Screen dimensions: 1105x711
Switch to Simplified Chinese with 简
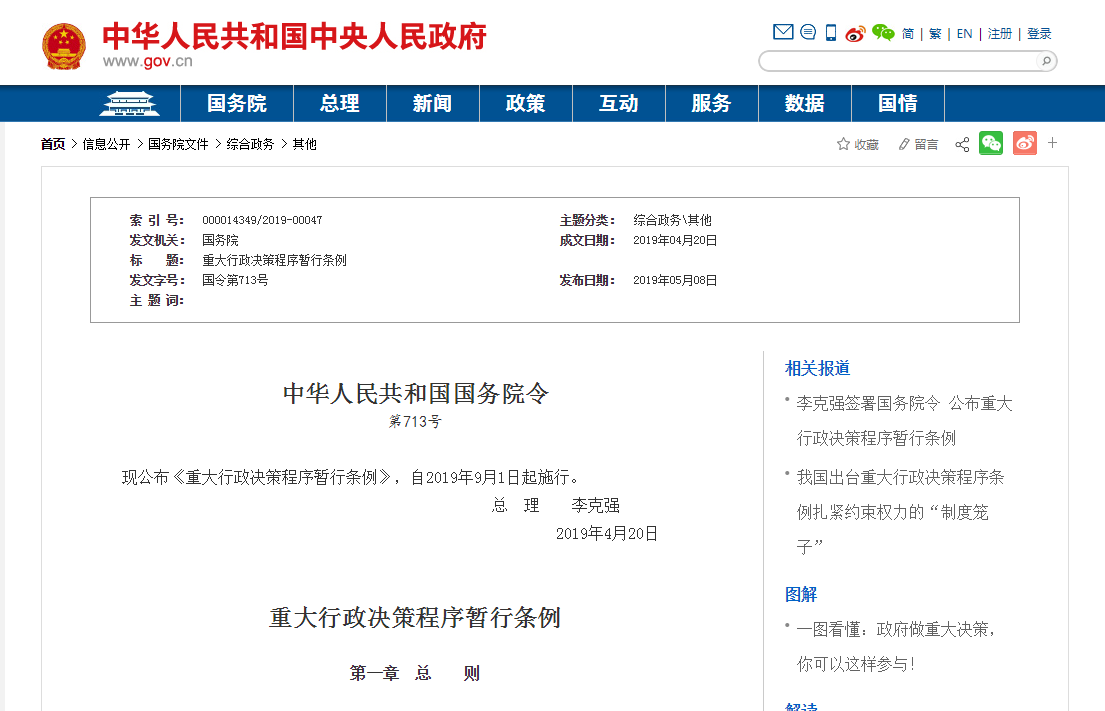[x=908, y=34]
